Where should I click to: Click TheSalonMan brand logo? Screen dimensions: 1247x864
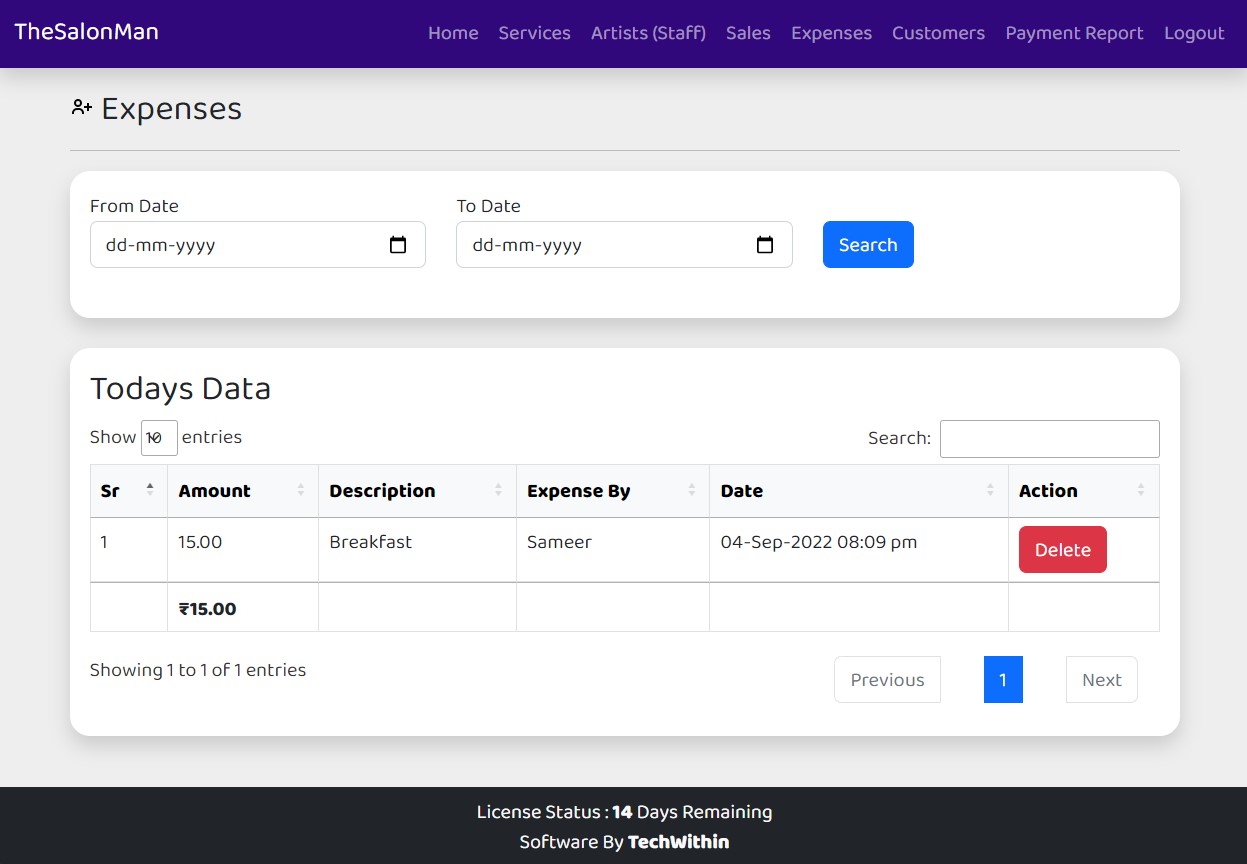tap(86, 31)
